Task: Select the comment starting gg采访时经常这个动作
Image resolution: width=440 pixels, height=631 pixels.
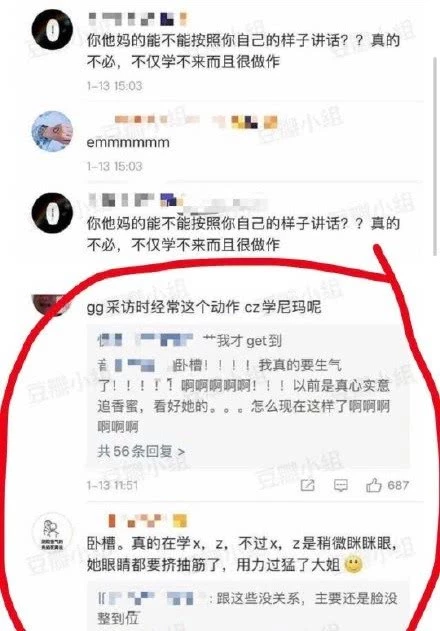Action: [x=204, y=307]
